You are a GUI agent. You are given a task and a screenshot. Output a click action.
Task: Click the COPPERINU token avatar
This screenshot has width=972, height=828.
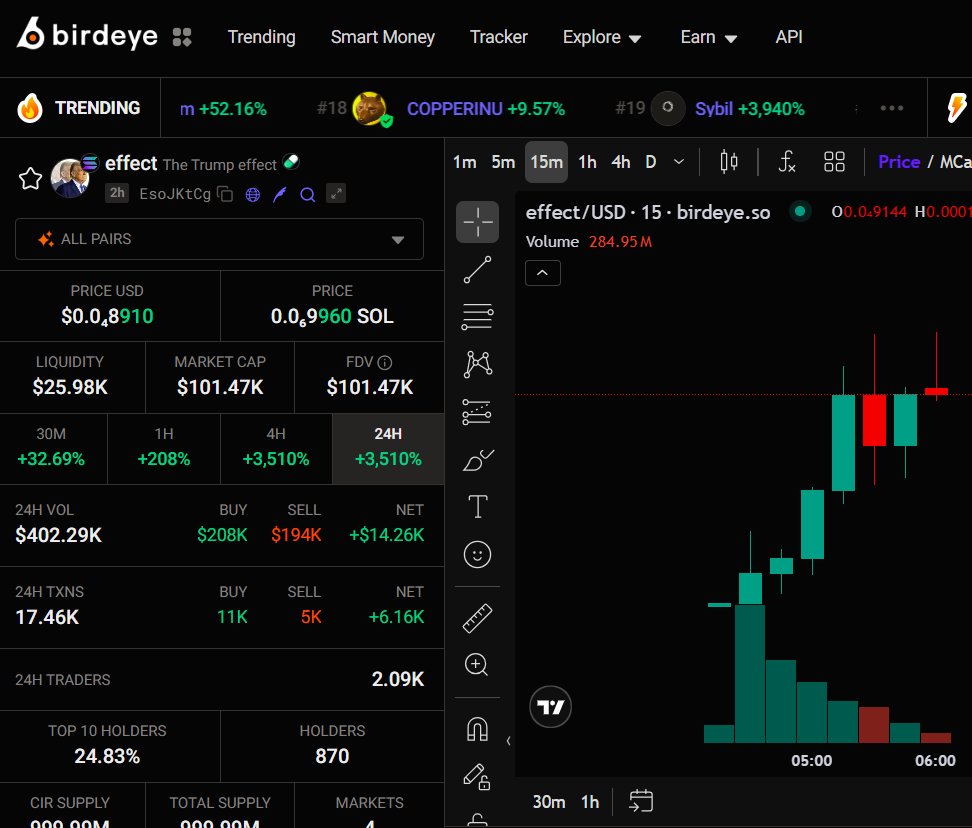pos(369,108)
